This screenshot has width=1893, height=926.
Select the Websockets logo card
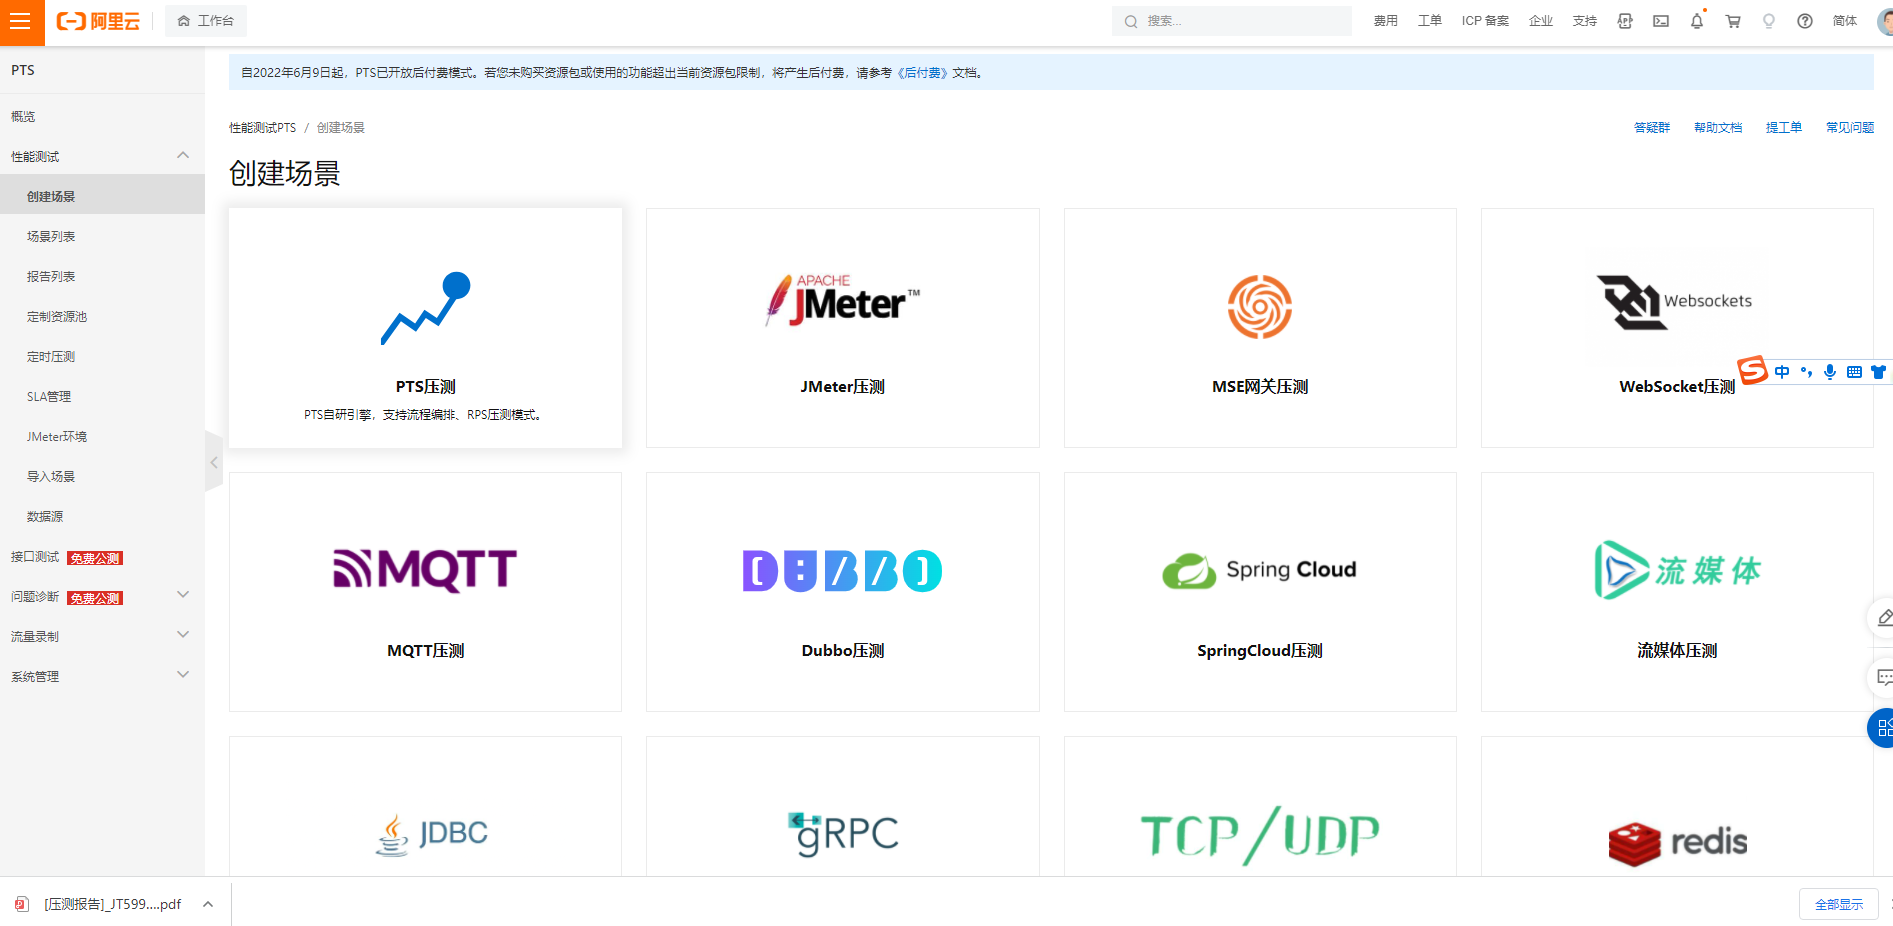1675,301
